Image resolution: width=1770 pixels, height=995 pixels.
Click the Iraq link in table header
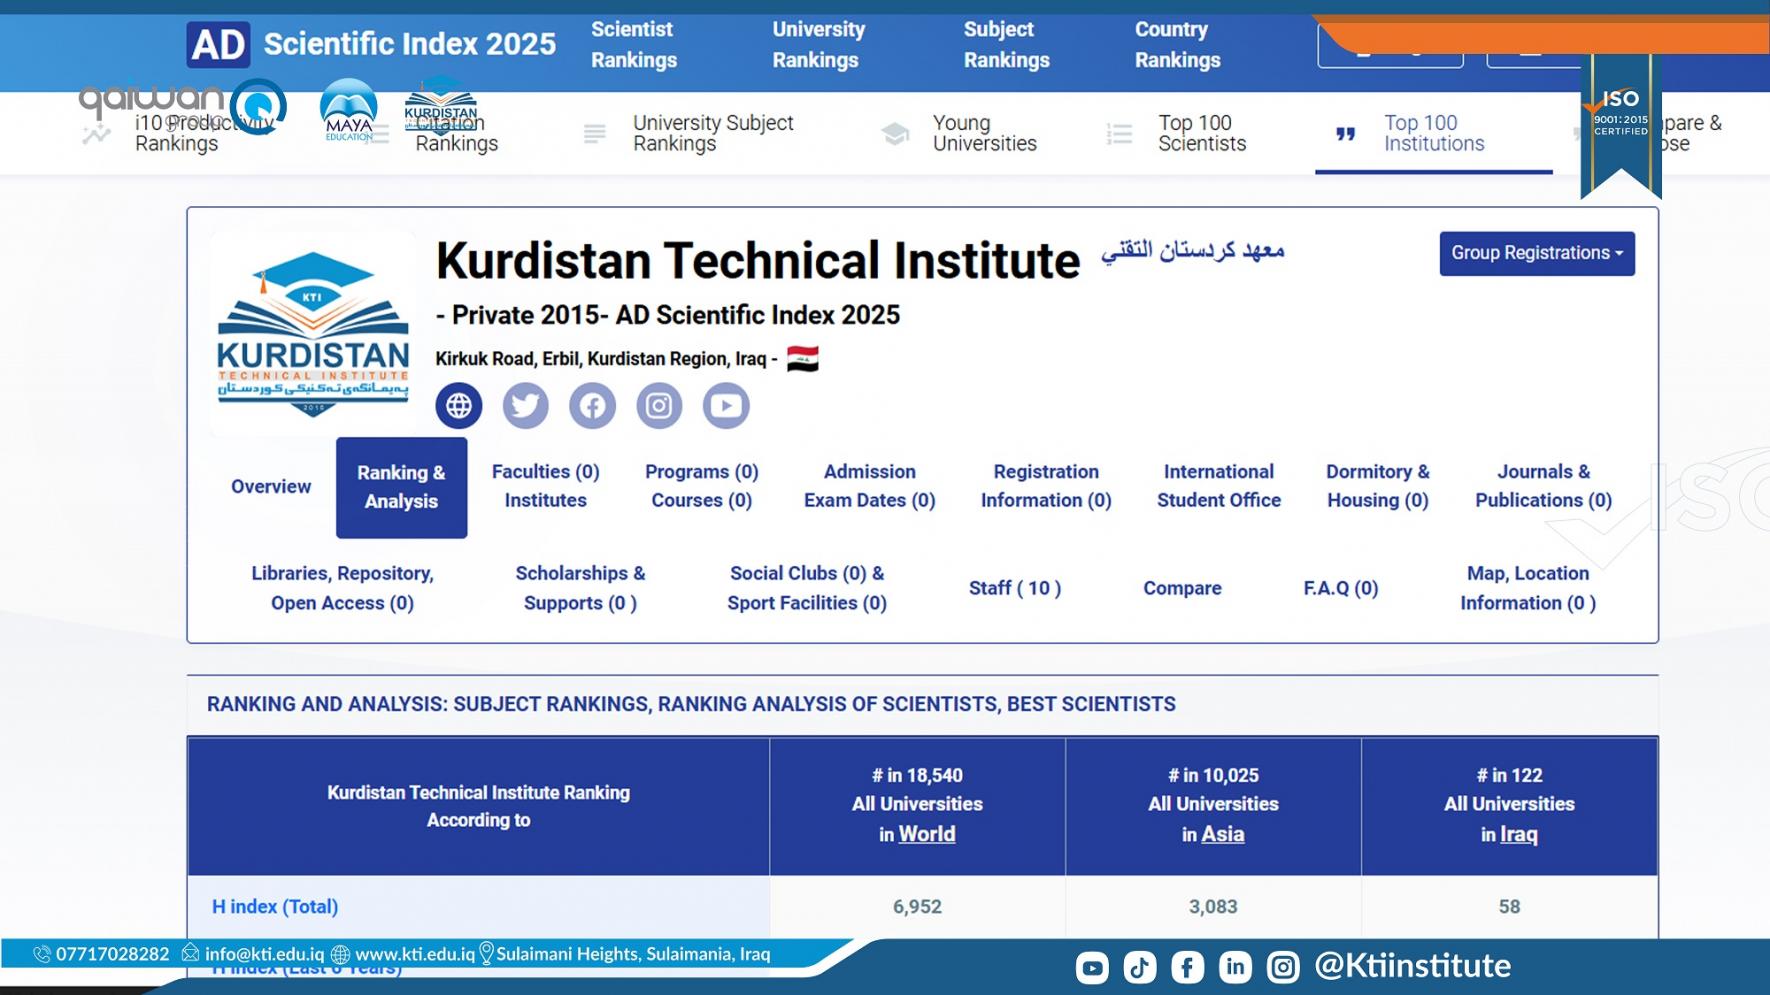[1519, 834]
